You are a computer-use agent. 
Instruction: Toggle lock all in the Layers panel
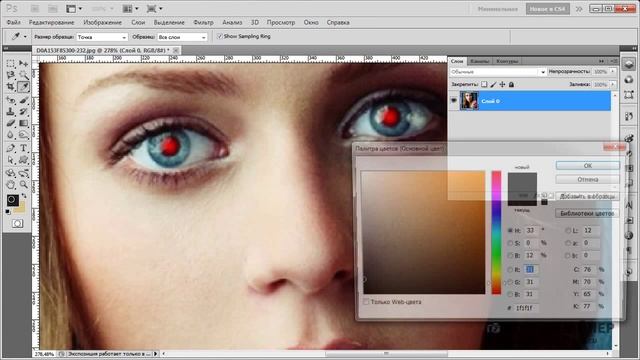[x=511, y=84]
